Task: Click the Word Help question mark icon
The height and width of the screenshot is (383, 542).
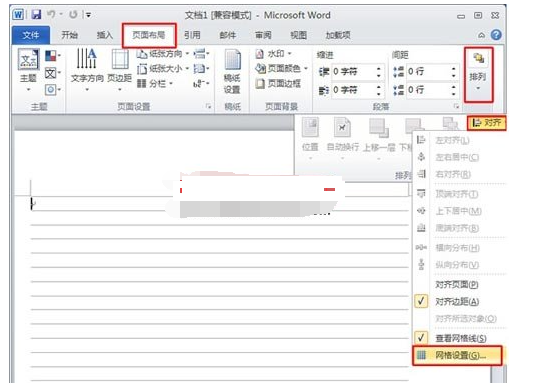Action: (x=496, y=35)
